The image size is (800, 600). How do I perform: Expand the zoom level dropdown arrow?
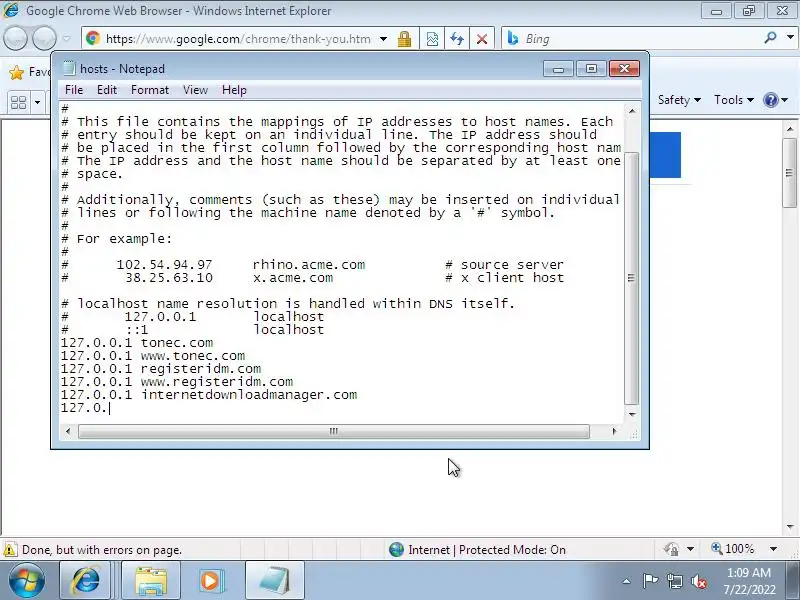coord(773,549)
